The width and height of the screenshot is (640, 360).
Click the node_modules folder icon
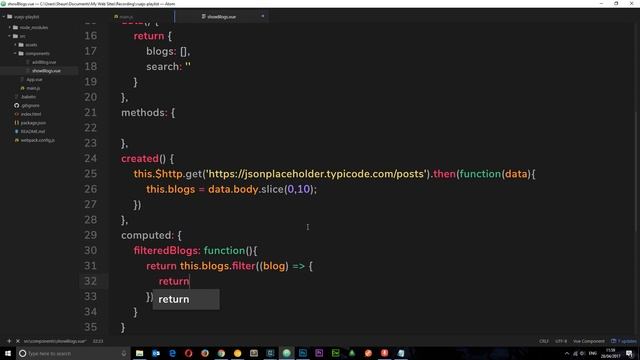coord(15,27)
